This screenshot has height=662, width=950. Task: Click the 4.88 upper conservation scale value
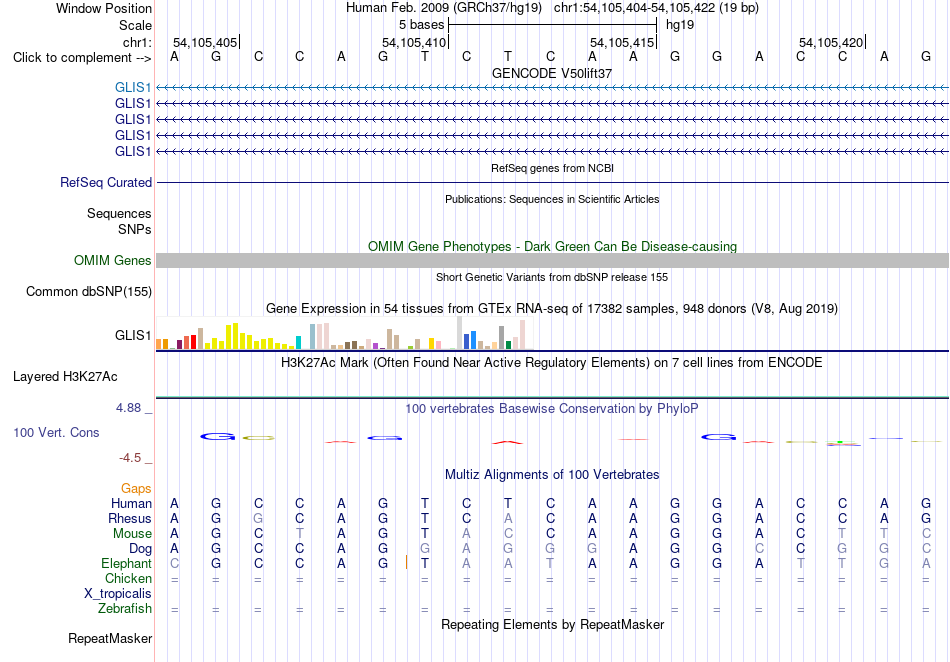click(x=128, y=408)
